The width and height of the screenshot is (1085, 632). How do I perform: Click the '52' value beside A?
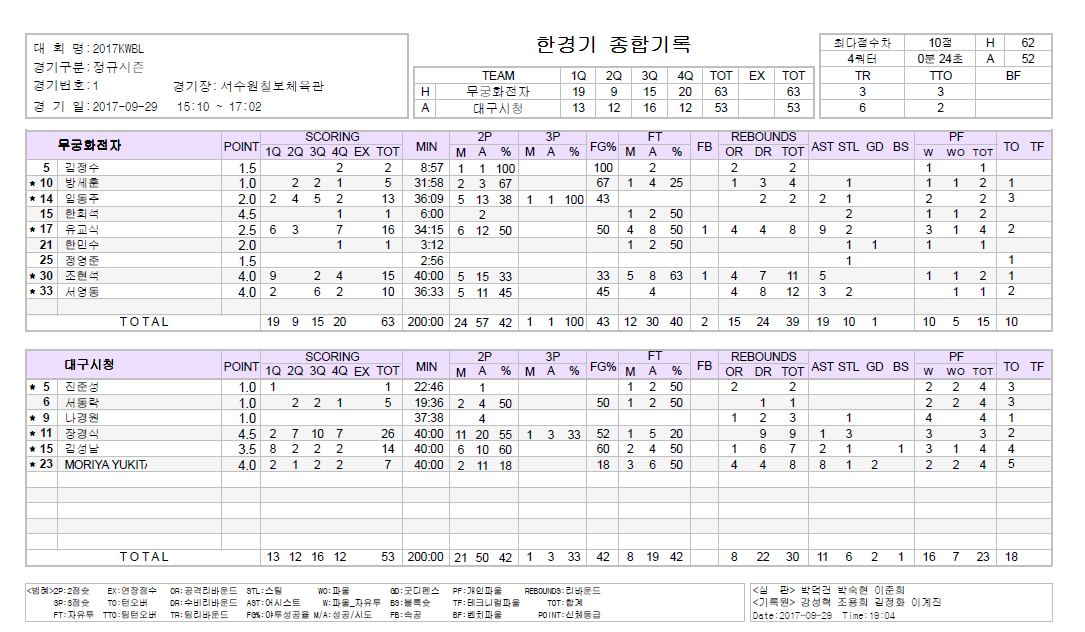[x=1028, y=59]
